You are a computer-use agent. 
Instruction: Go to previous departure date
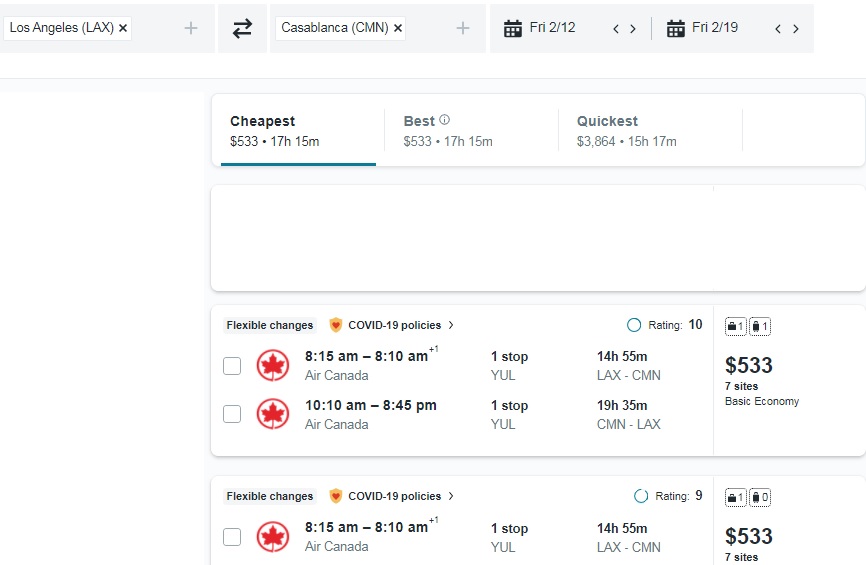pyautogui.click(x=616, y=29)
